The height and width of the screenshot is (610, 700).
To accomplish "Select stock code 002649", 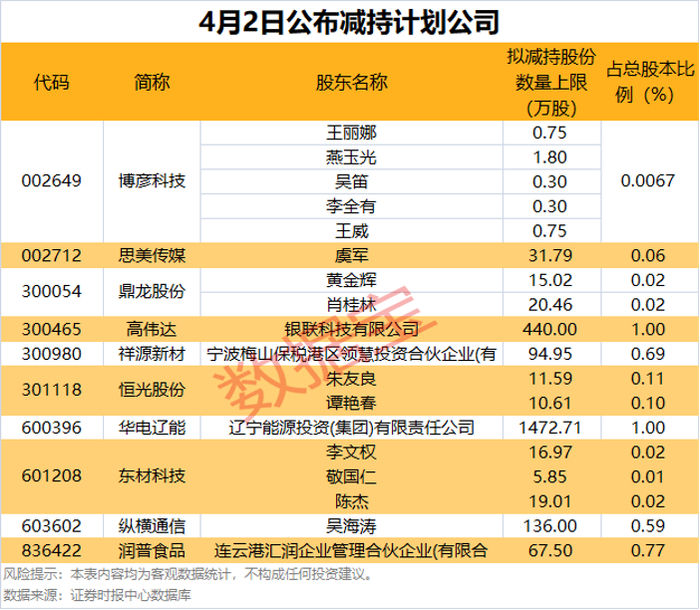I will pyautogui.click(x=52, y=181).
